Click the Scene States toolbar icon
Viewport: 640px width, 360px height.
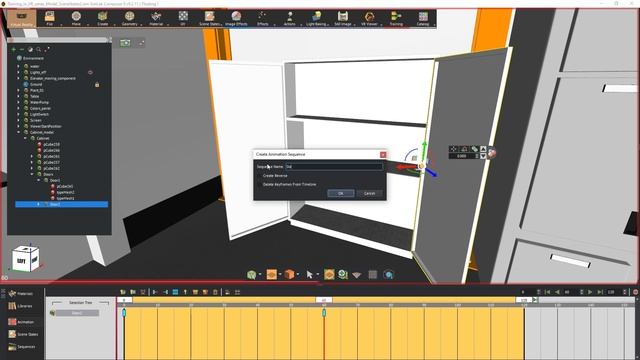tap(209, 18)
